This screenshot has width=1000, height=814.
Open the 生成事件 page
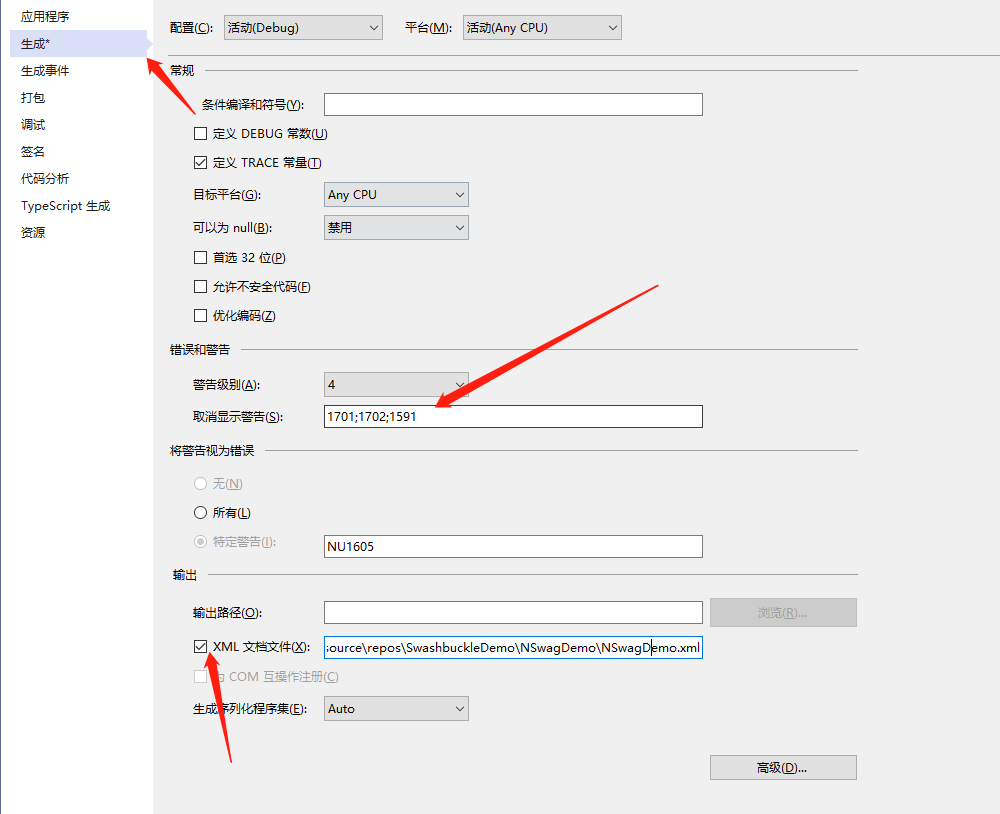pos(45,71)
